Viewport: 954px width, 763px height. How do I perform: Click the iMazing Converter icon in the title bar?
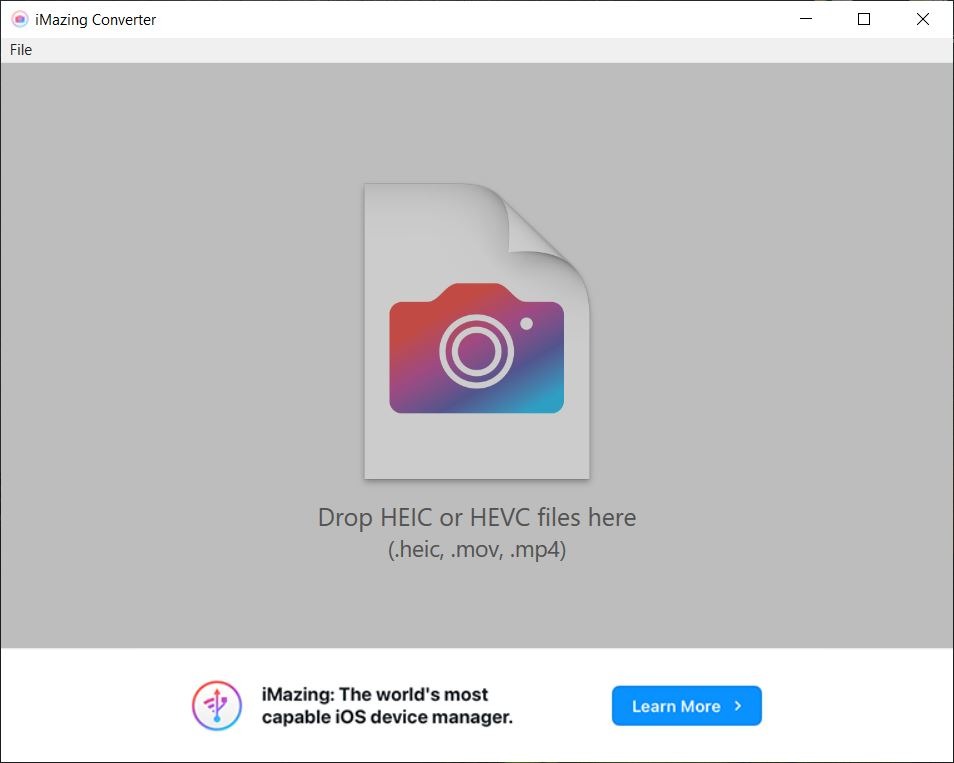click(x=18, y=19)
